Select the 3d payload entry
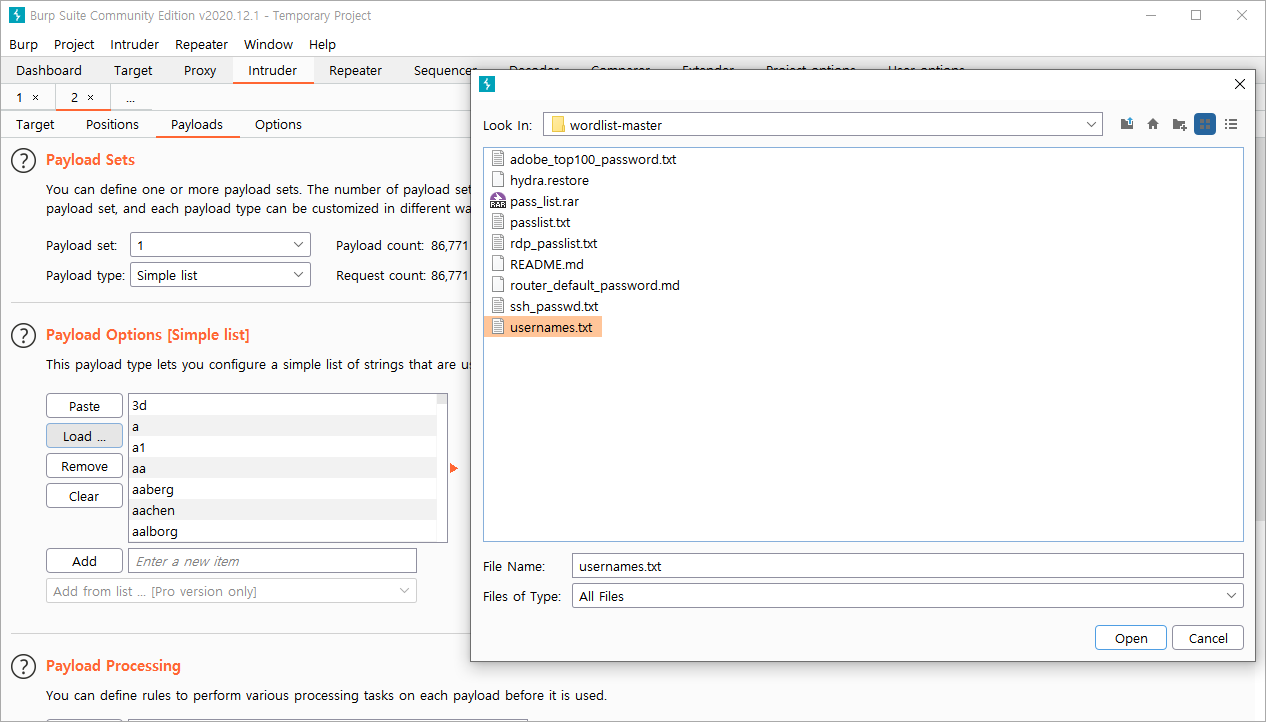 [x=282, y=405]
